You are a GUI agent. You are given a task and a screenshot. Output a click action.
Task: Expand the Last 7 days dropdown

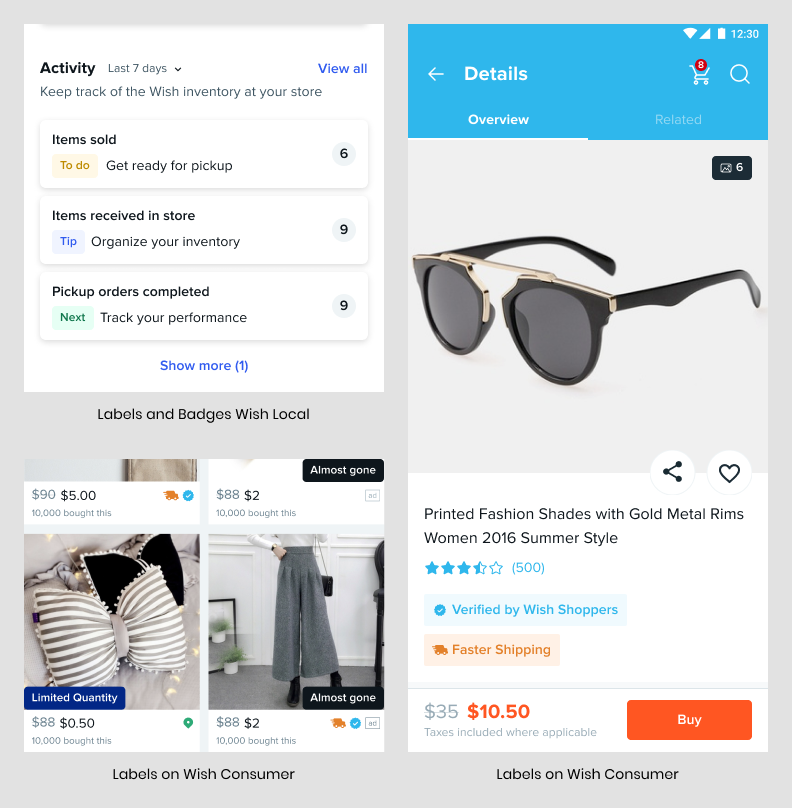[144, 69]
